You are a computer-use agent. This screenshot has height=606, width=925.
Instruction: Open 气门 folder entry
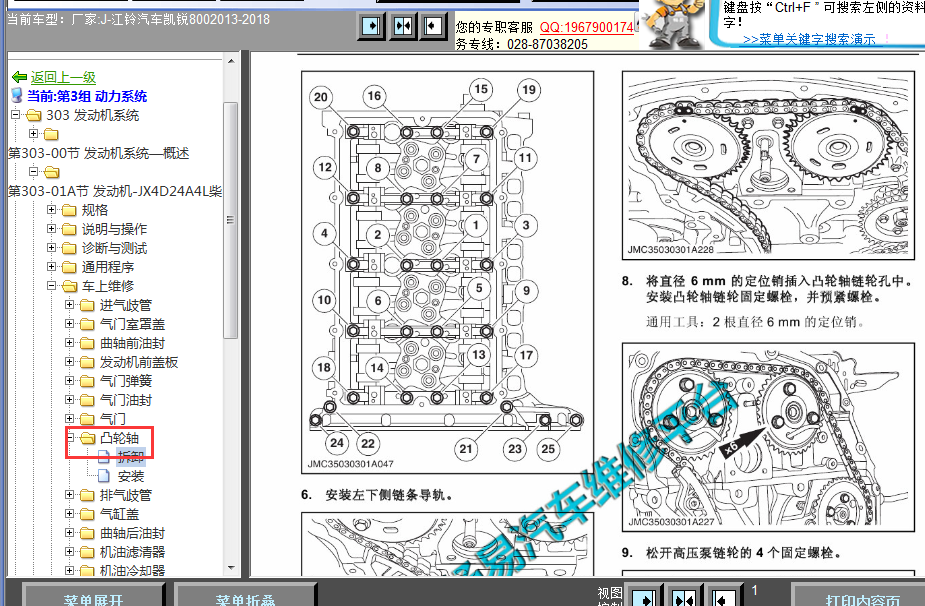112,419
